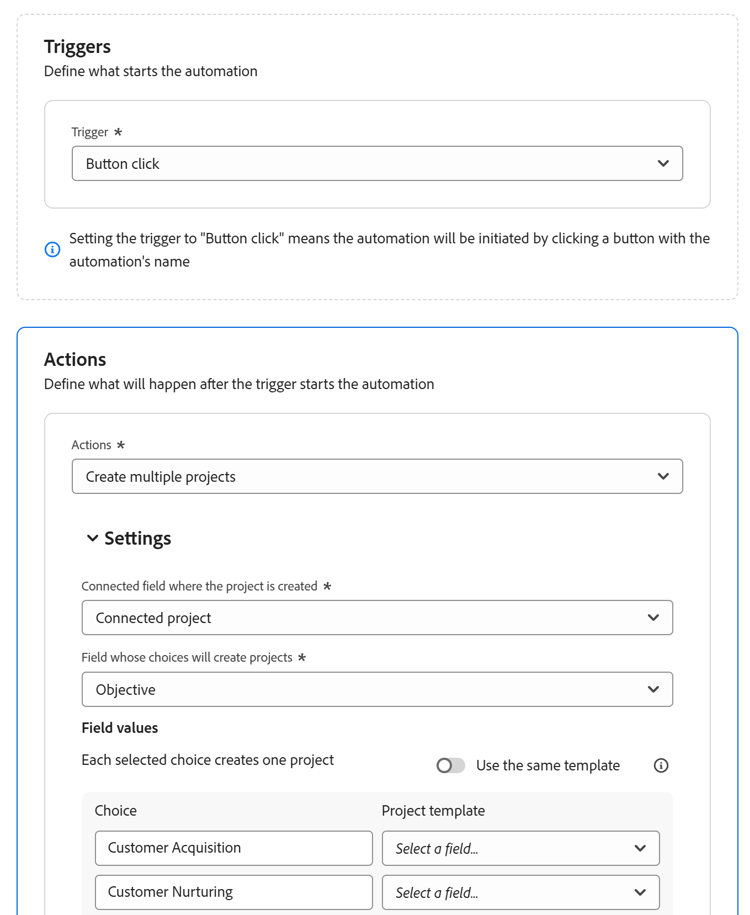Click the Actions section heading
The image size is (750, 915).
[75, 359]
